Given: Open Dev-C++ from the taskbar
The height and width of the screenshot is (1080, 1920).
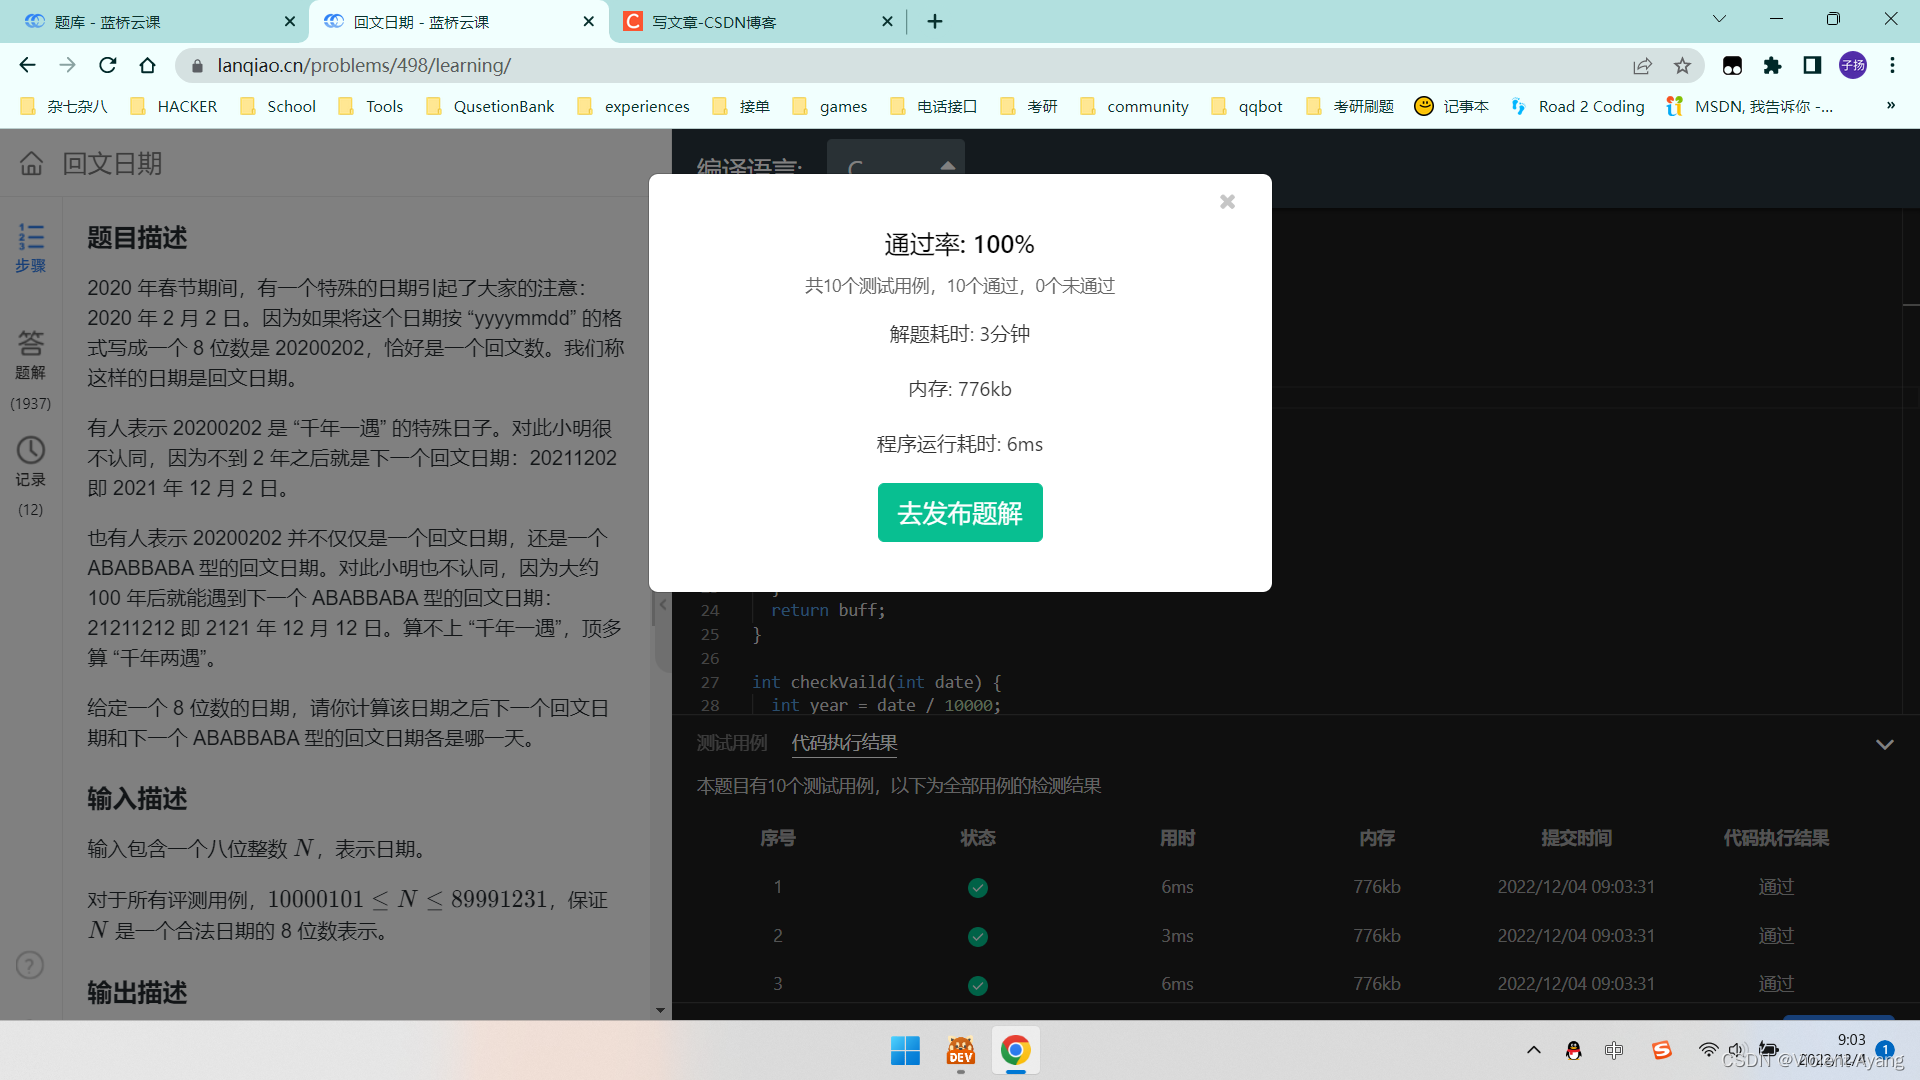Looking at the screenshot, I should pos(961,1051).
